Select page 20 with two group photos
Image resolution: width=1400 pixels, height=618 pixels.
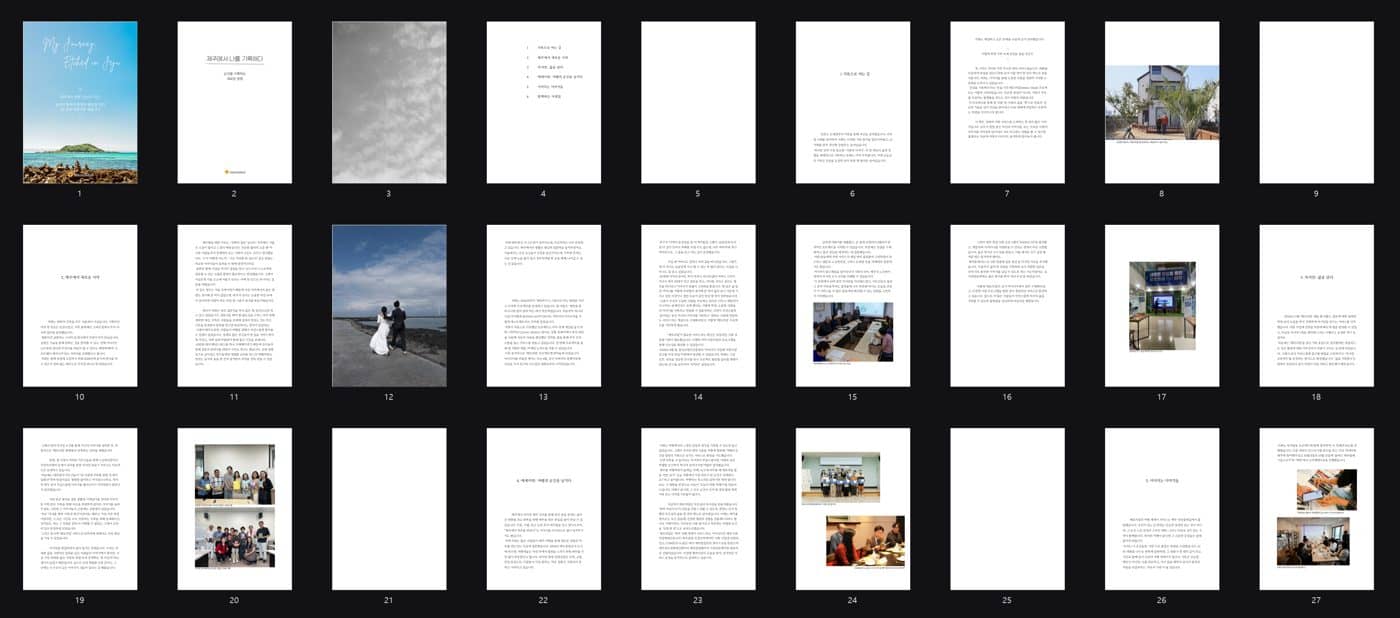pos(235,509)
